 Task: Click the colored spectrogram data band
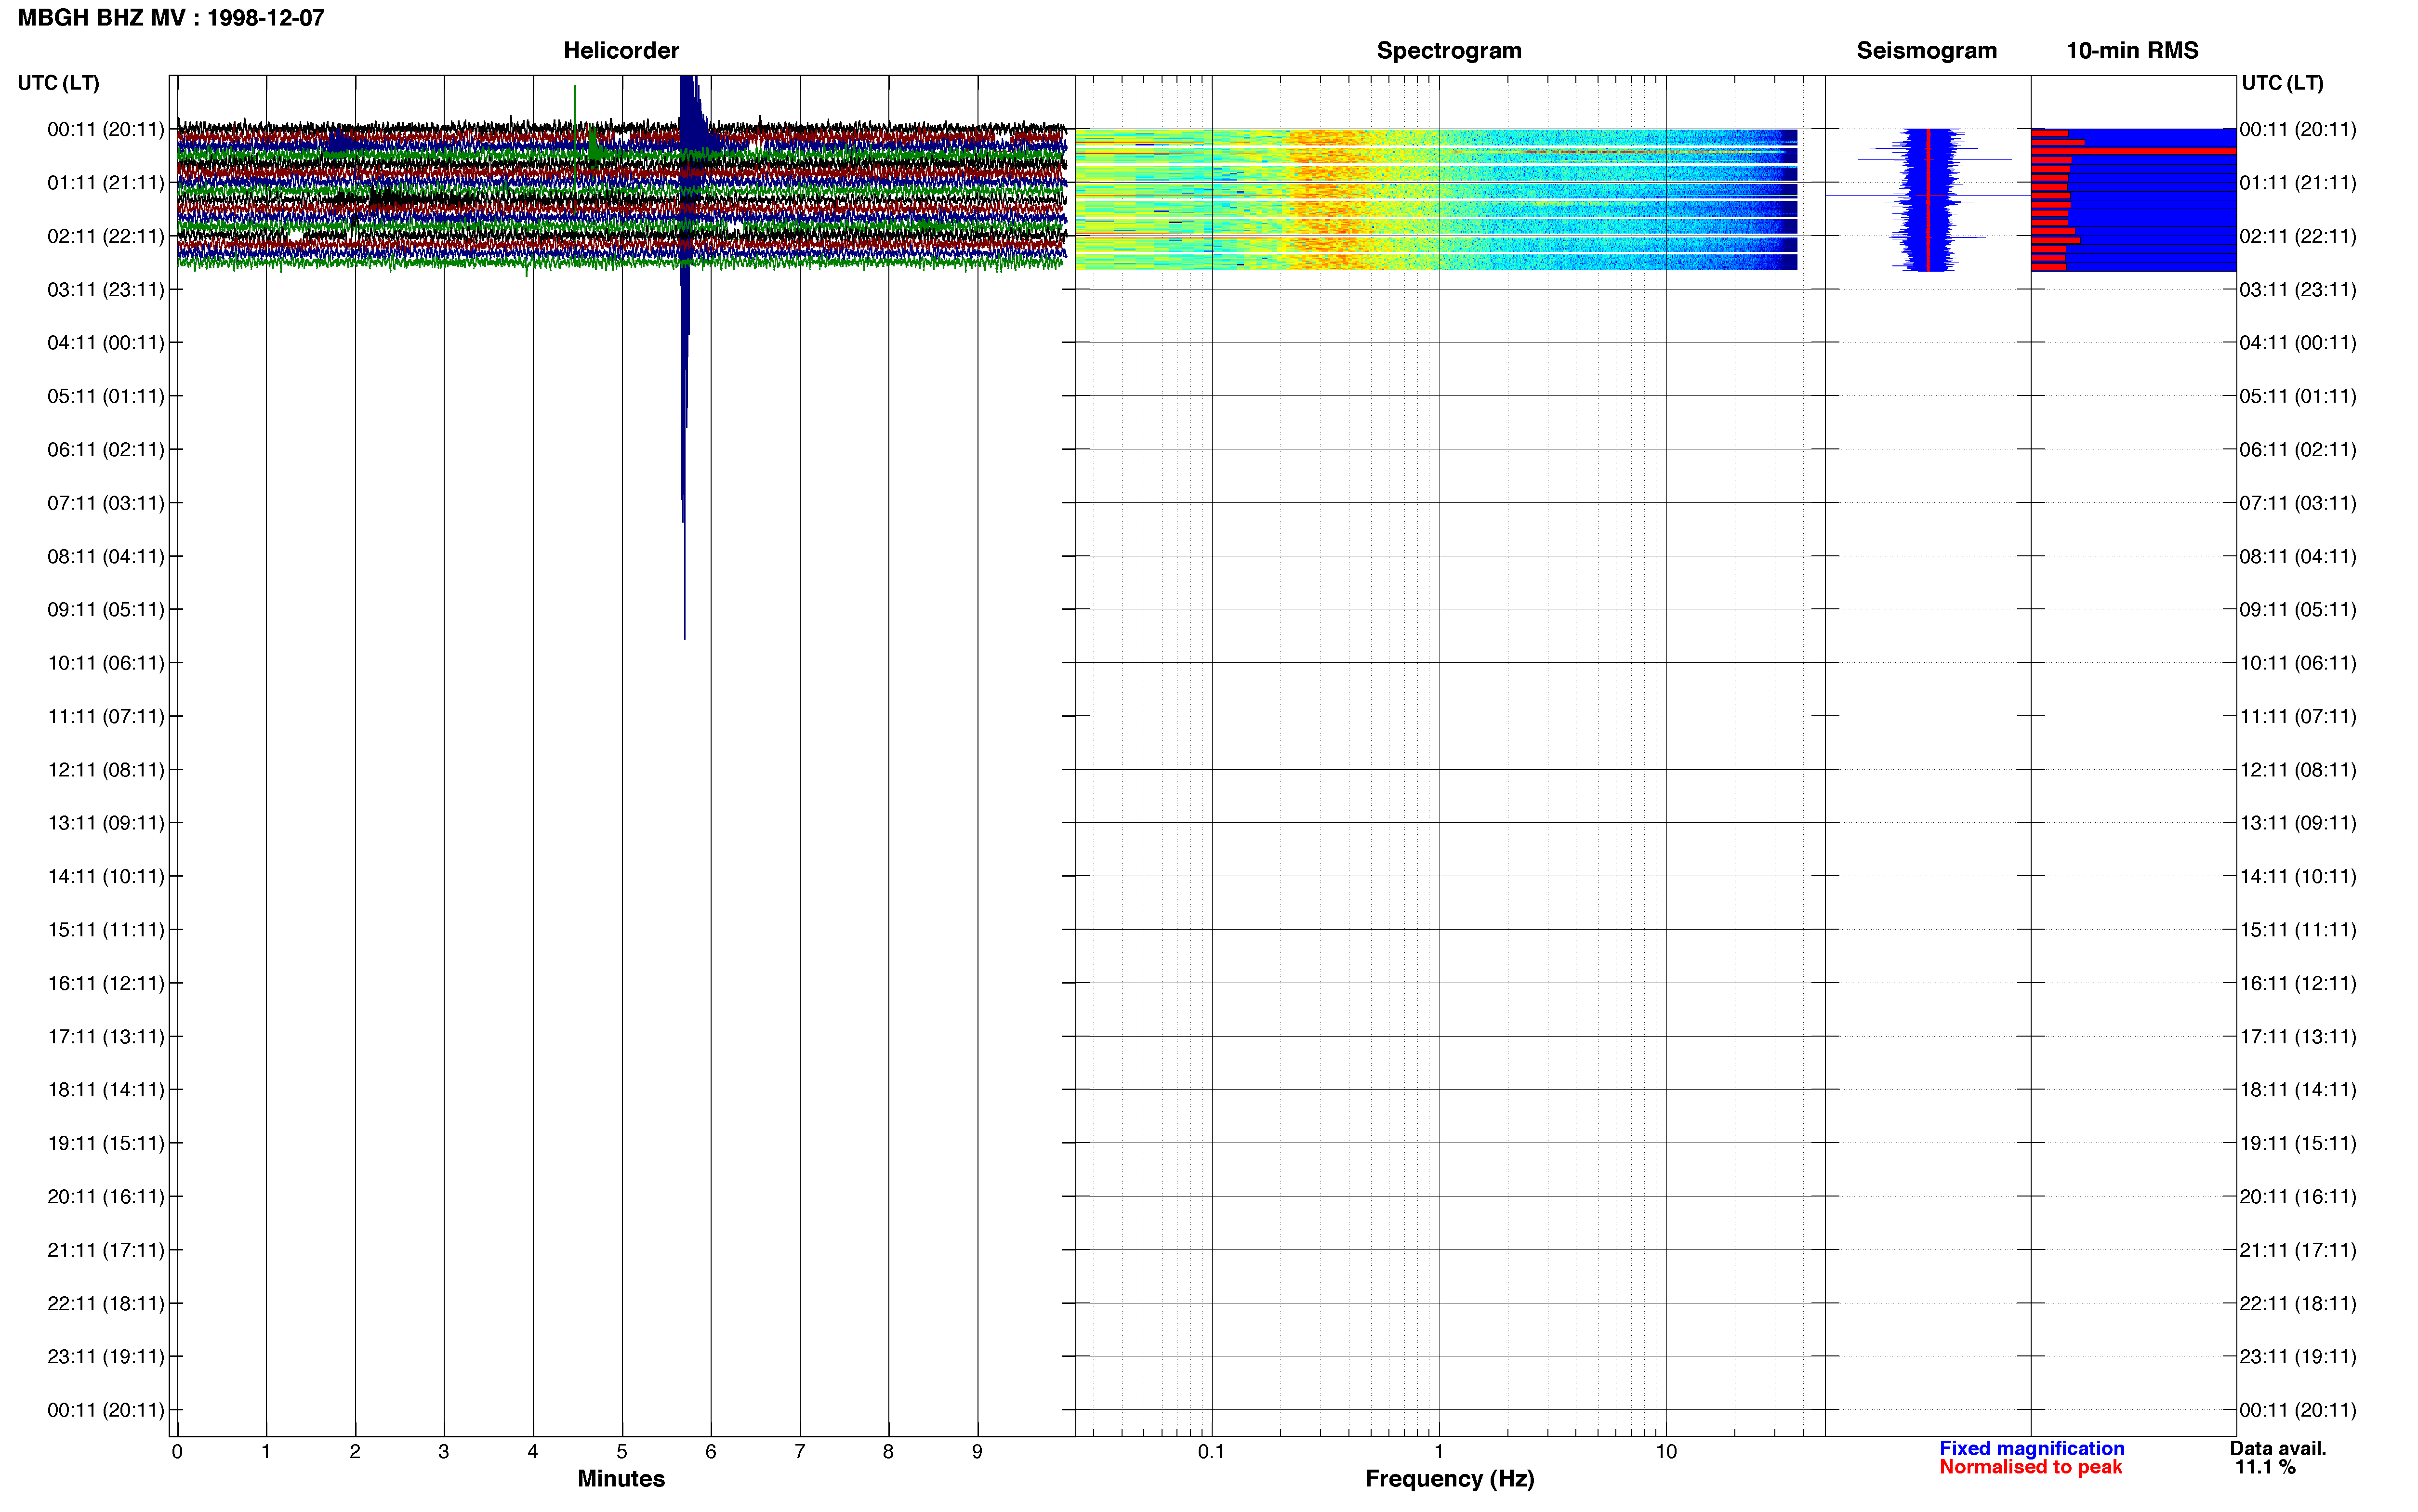[x=1436, y=199]
